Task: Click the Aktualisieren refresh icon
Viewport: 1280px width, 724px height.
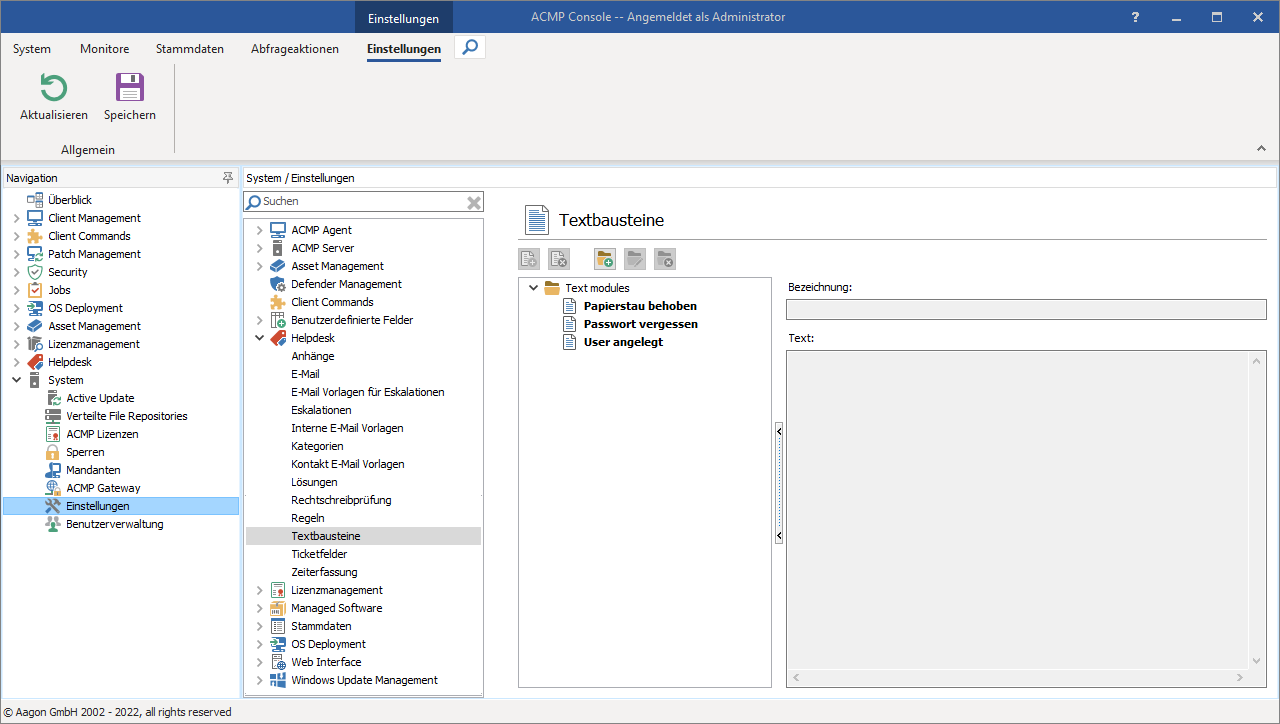Action: coord(53,88)
